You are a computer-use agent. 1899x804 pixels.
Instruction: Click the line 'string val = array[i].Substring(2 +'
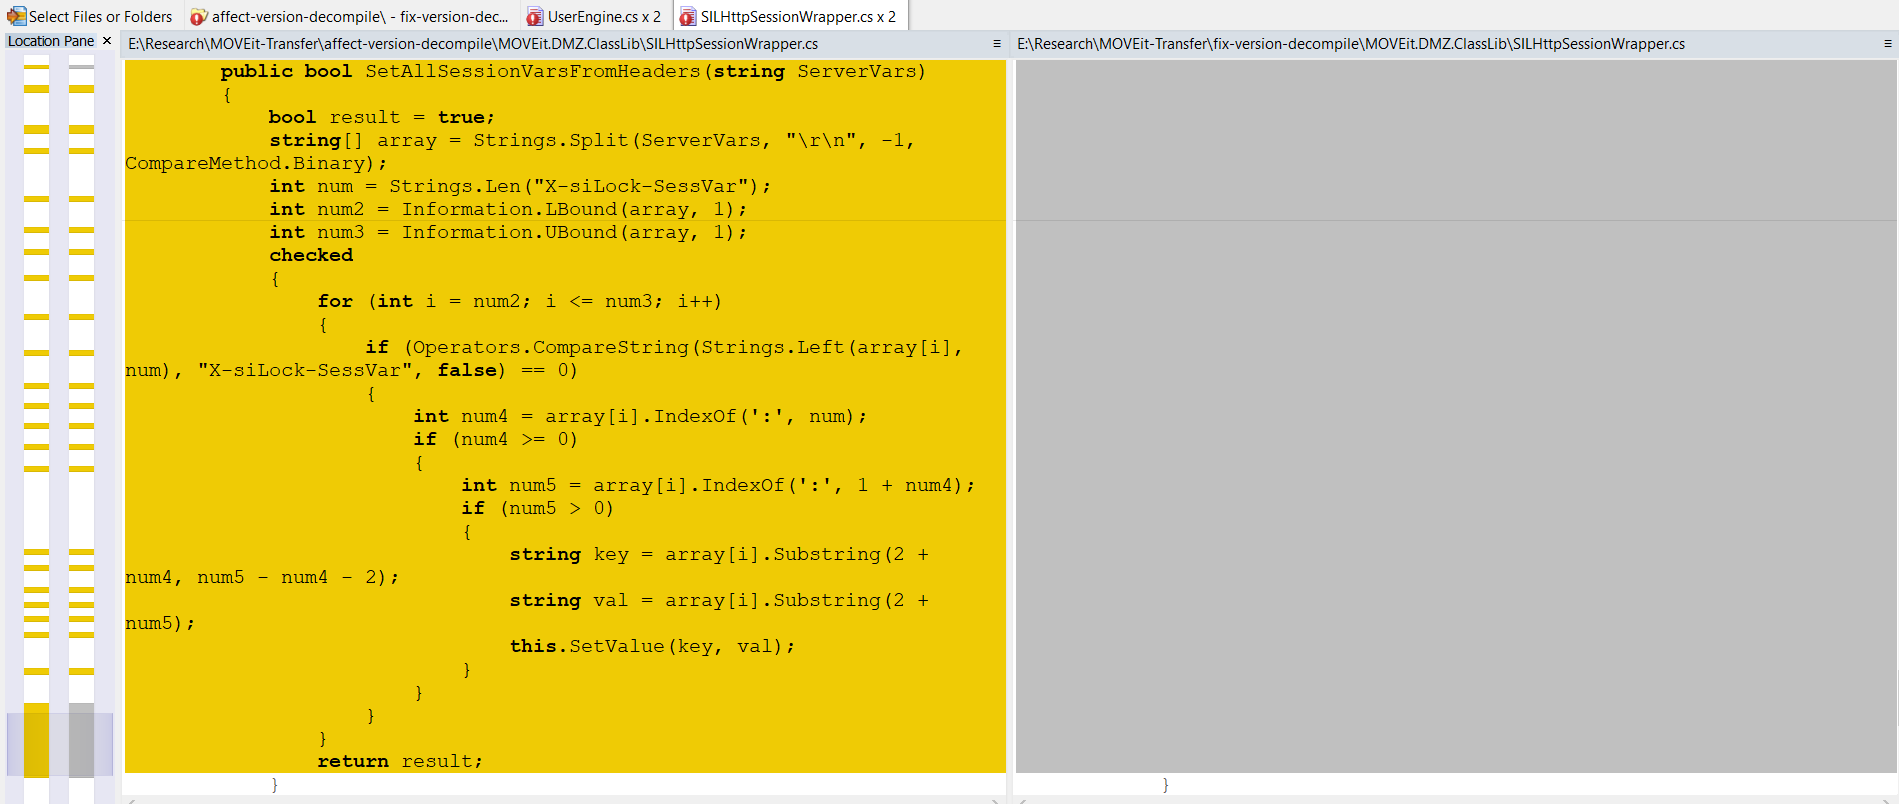719,600
